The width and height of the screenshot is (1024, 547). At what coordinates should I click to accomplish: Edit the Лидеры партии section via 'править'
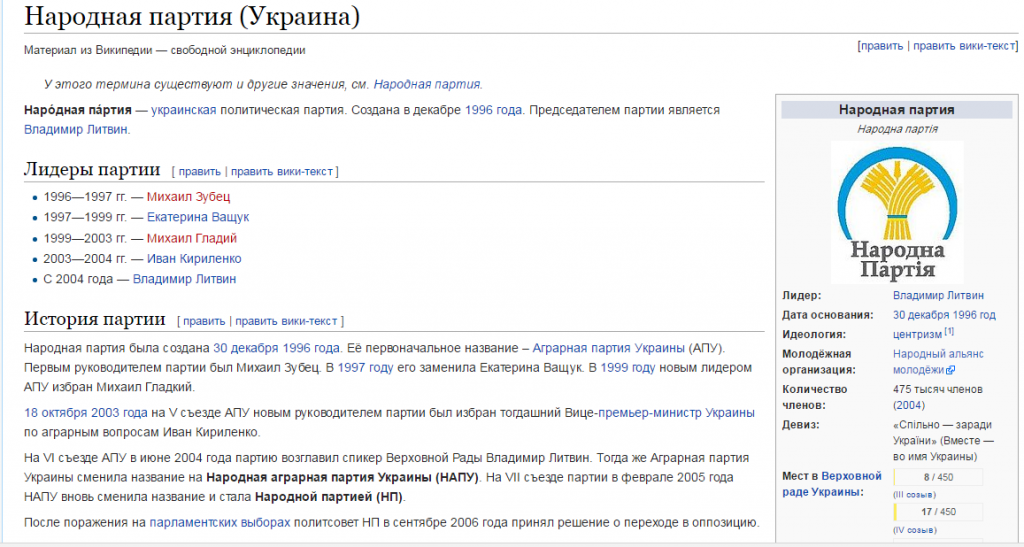coord(199,171)
